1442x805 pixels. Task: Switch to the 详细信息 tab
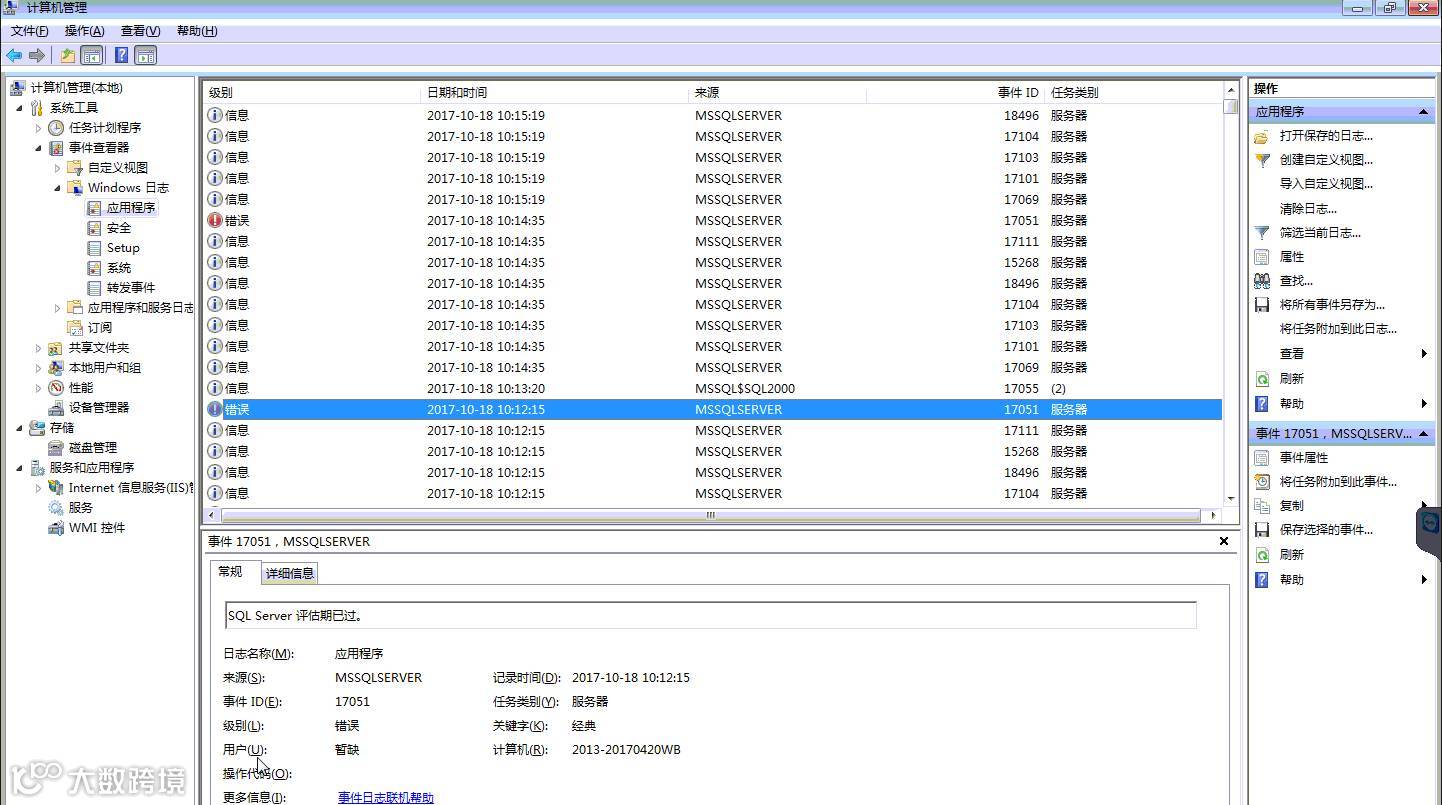[290, 573]
